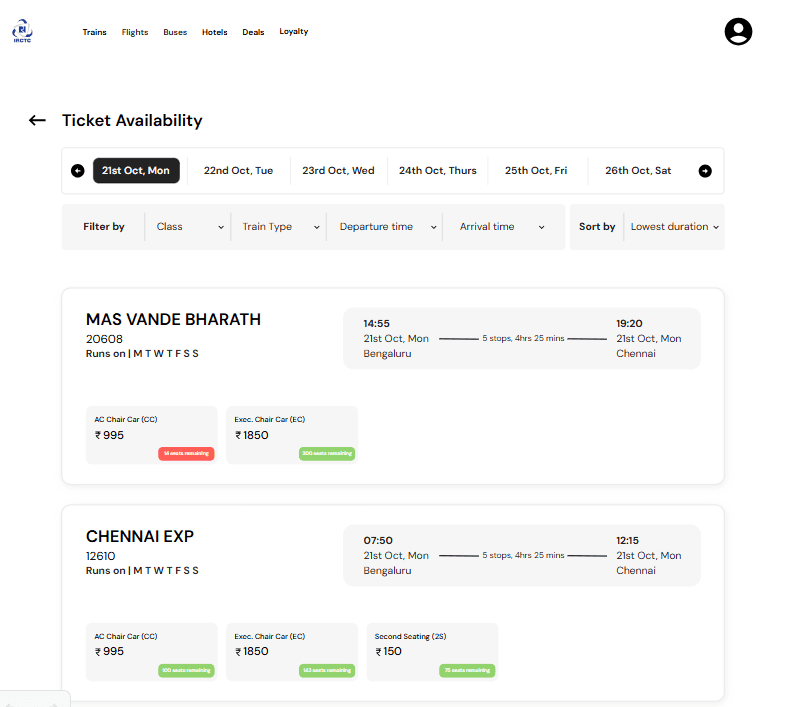
Task: Open the Flights menu
Action: tap(135, 32)
